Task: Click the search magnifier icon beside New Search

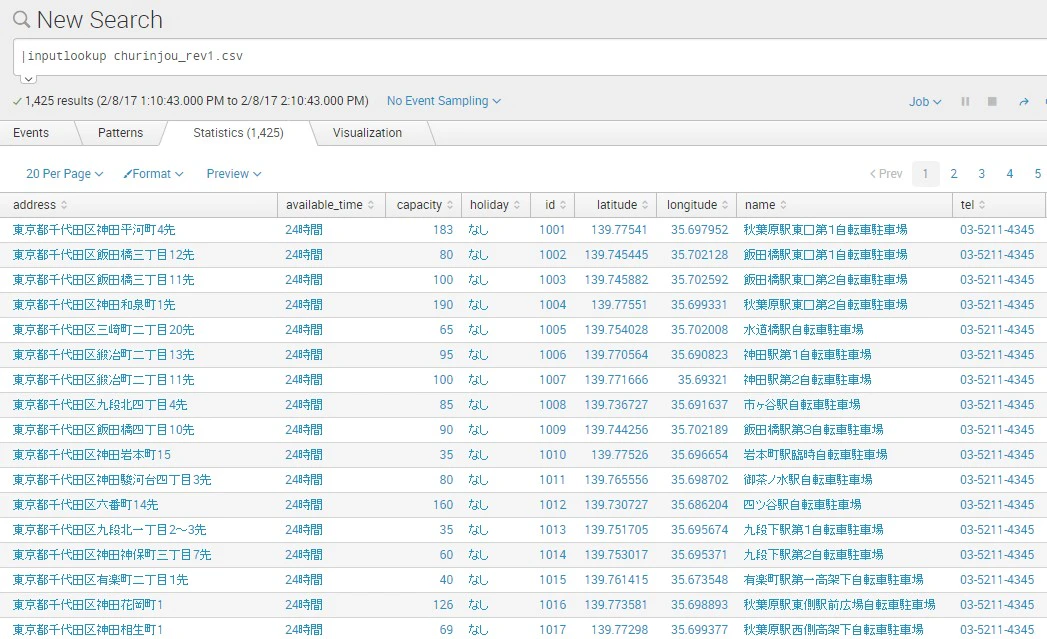Action: (x=21, y=19)
